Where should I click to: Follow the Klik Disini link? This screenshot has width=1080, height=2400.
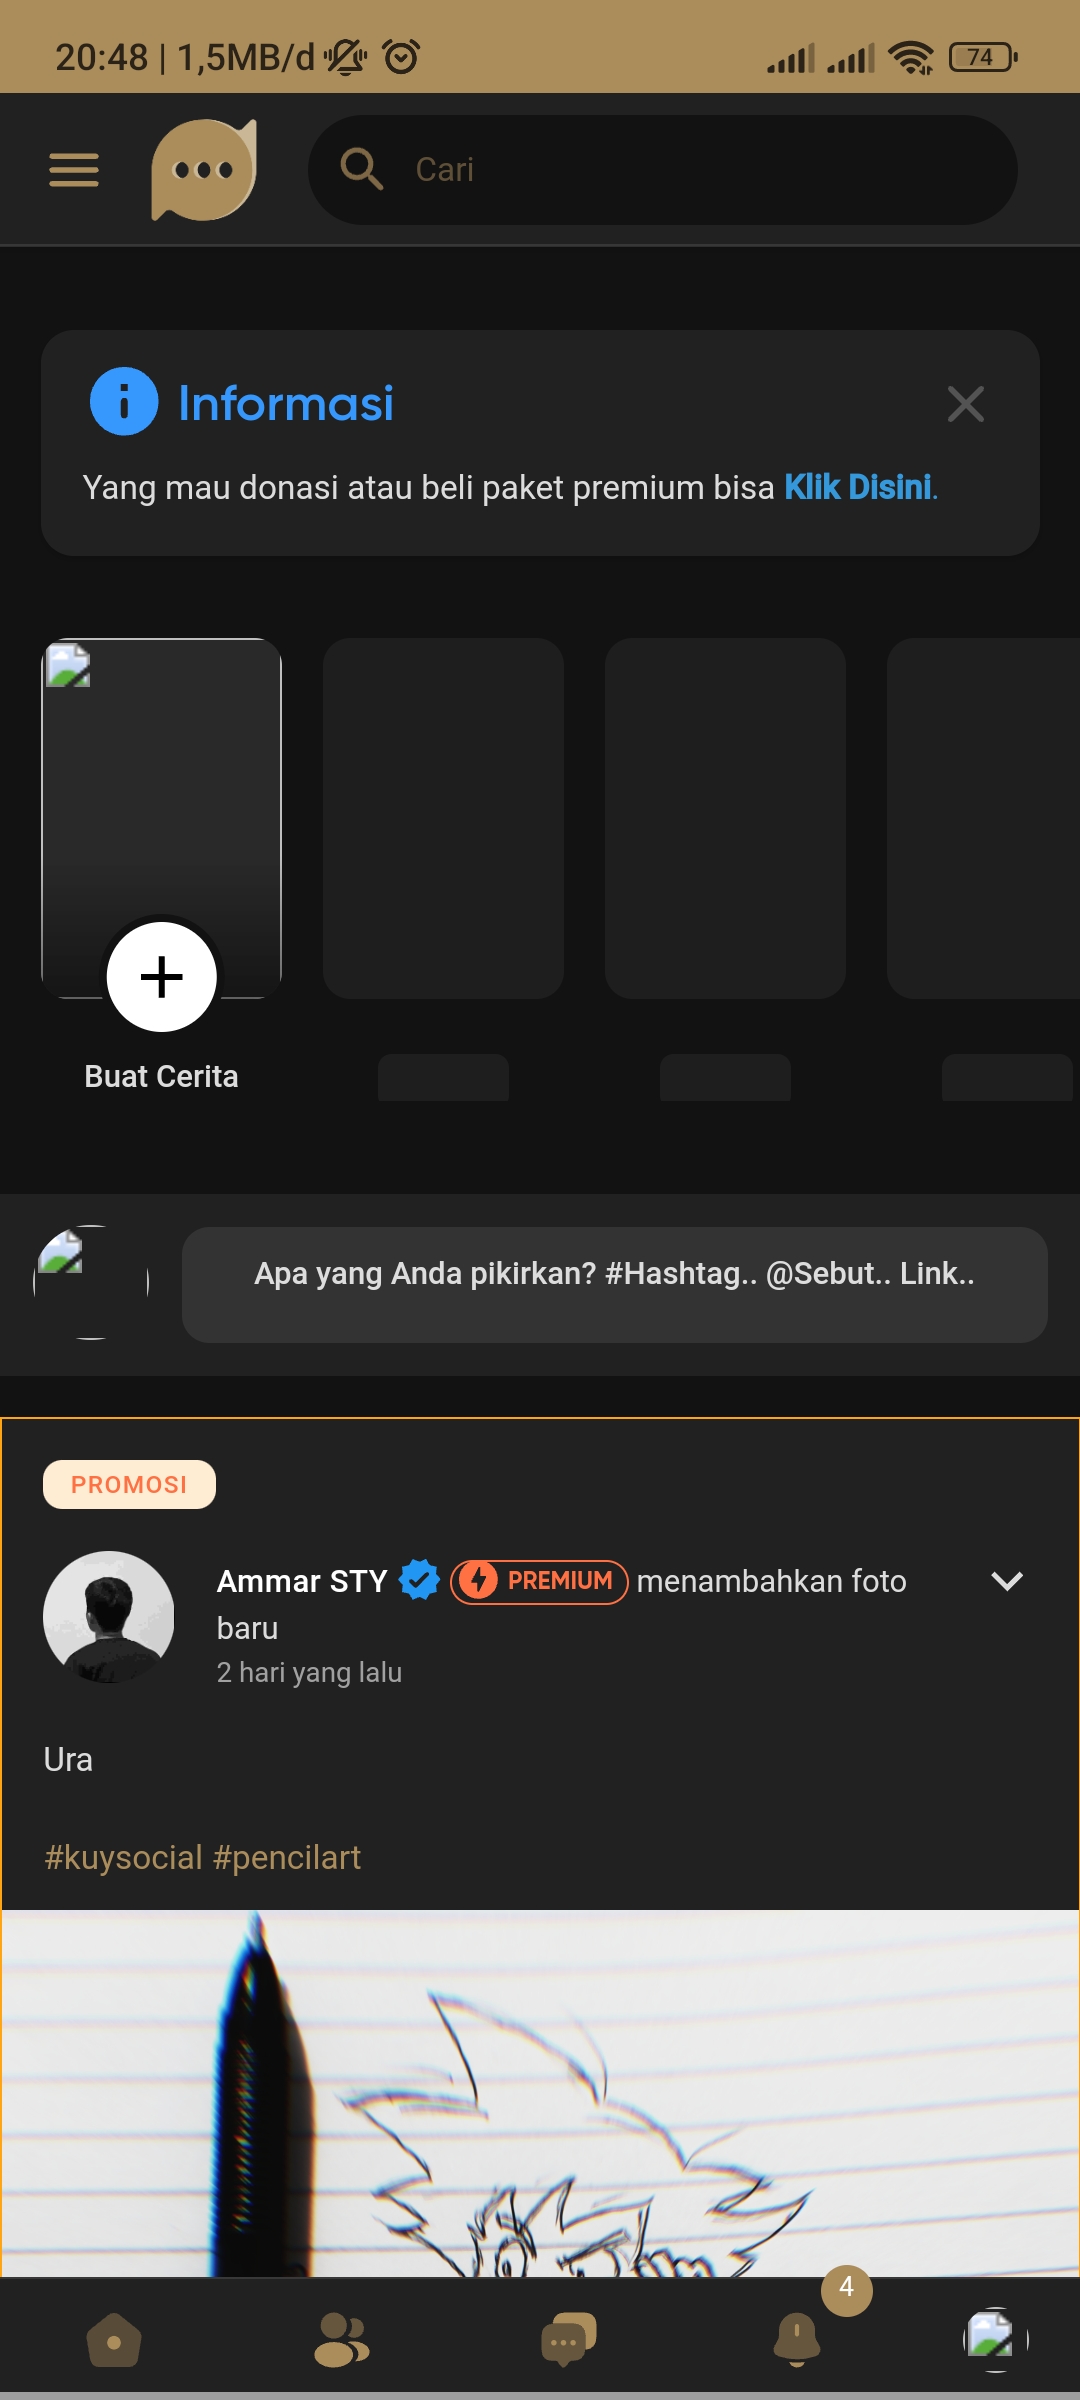(x=858, y=488)
